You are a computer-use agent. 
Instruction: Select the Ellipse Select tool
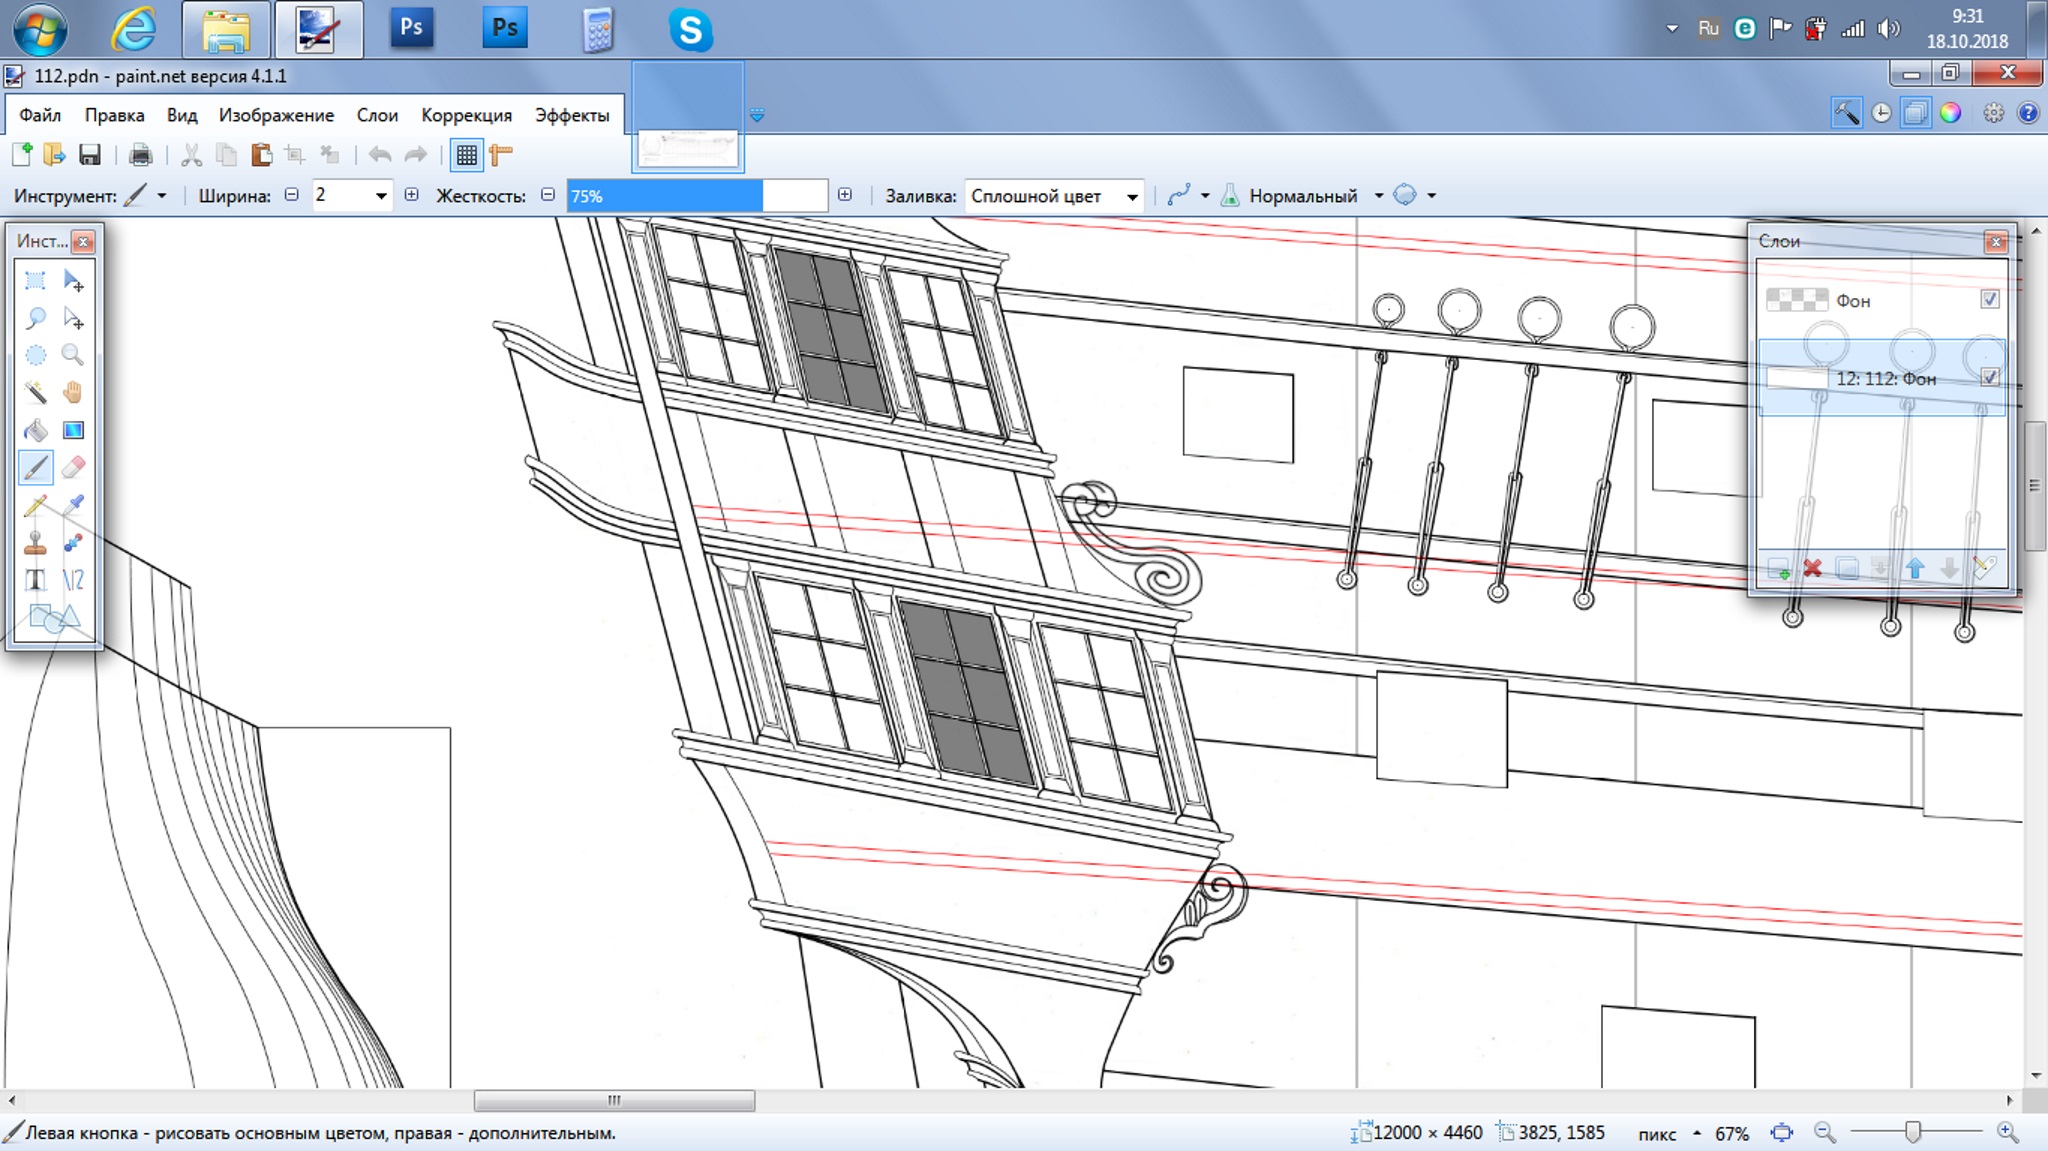[x=35, y=355]
